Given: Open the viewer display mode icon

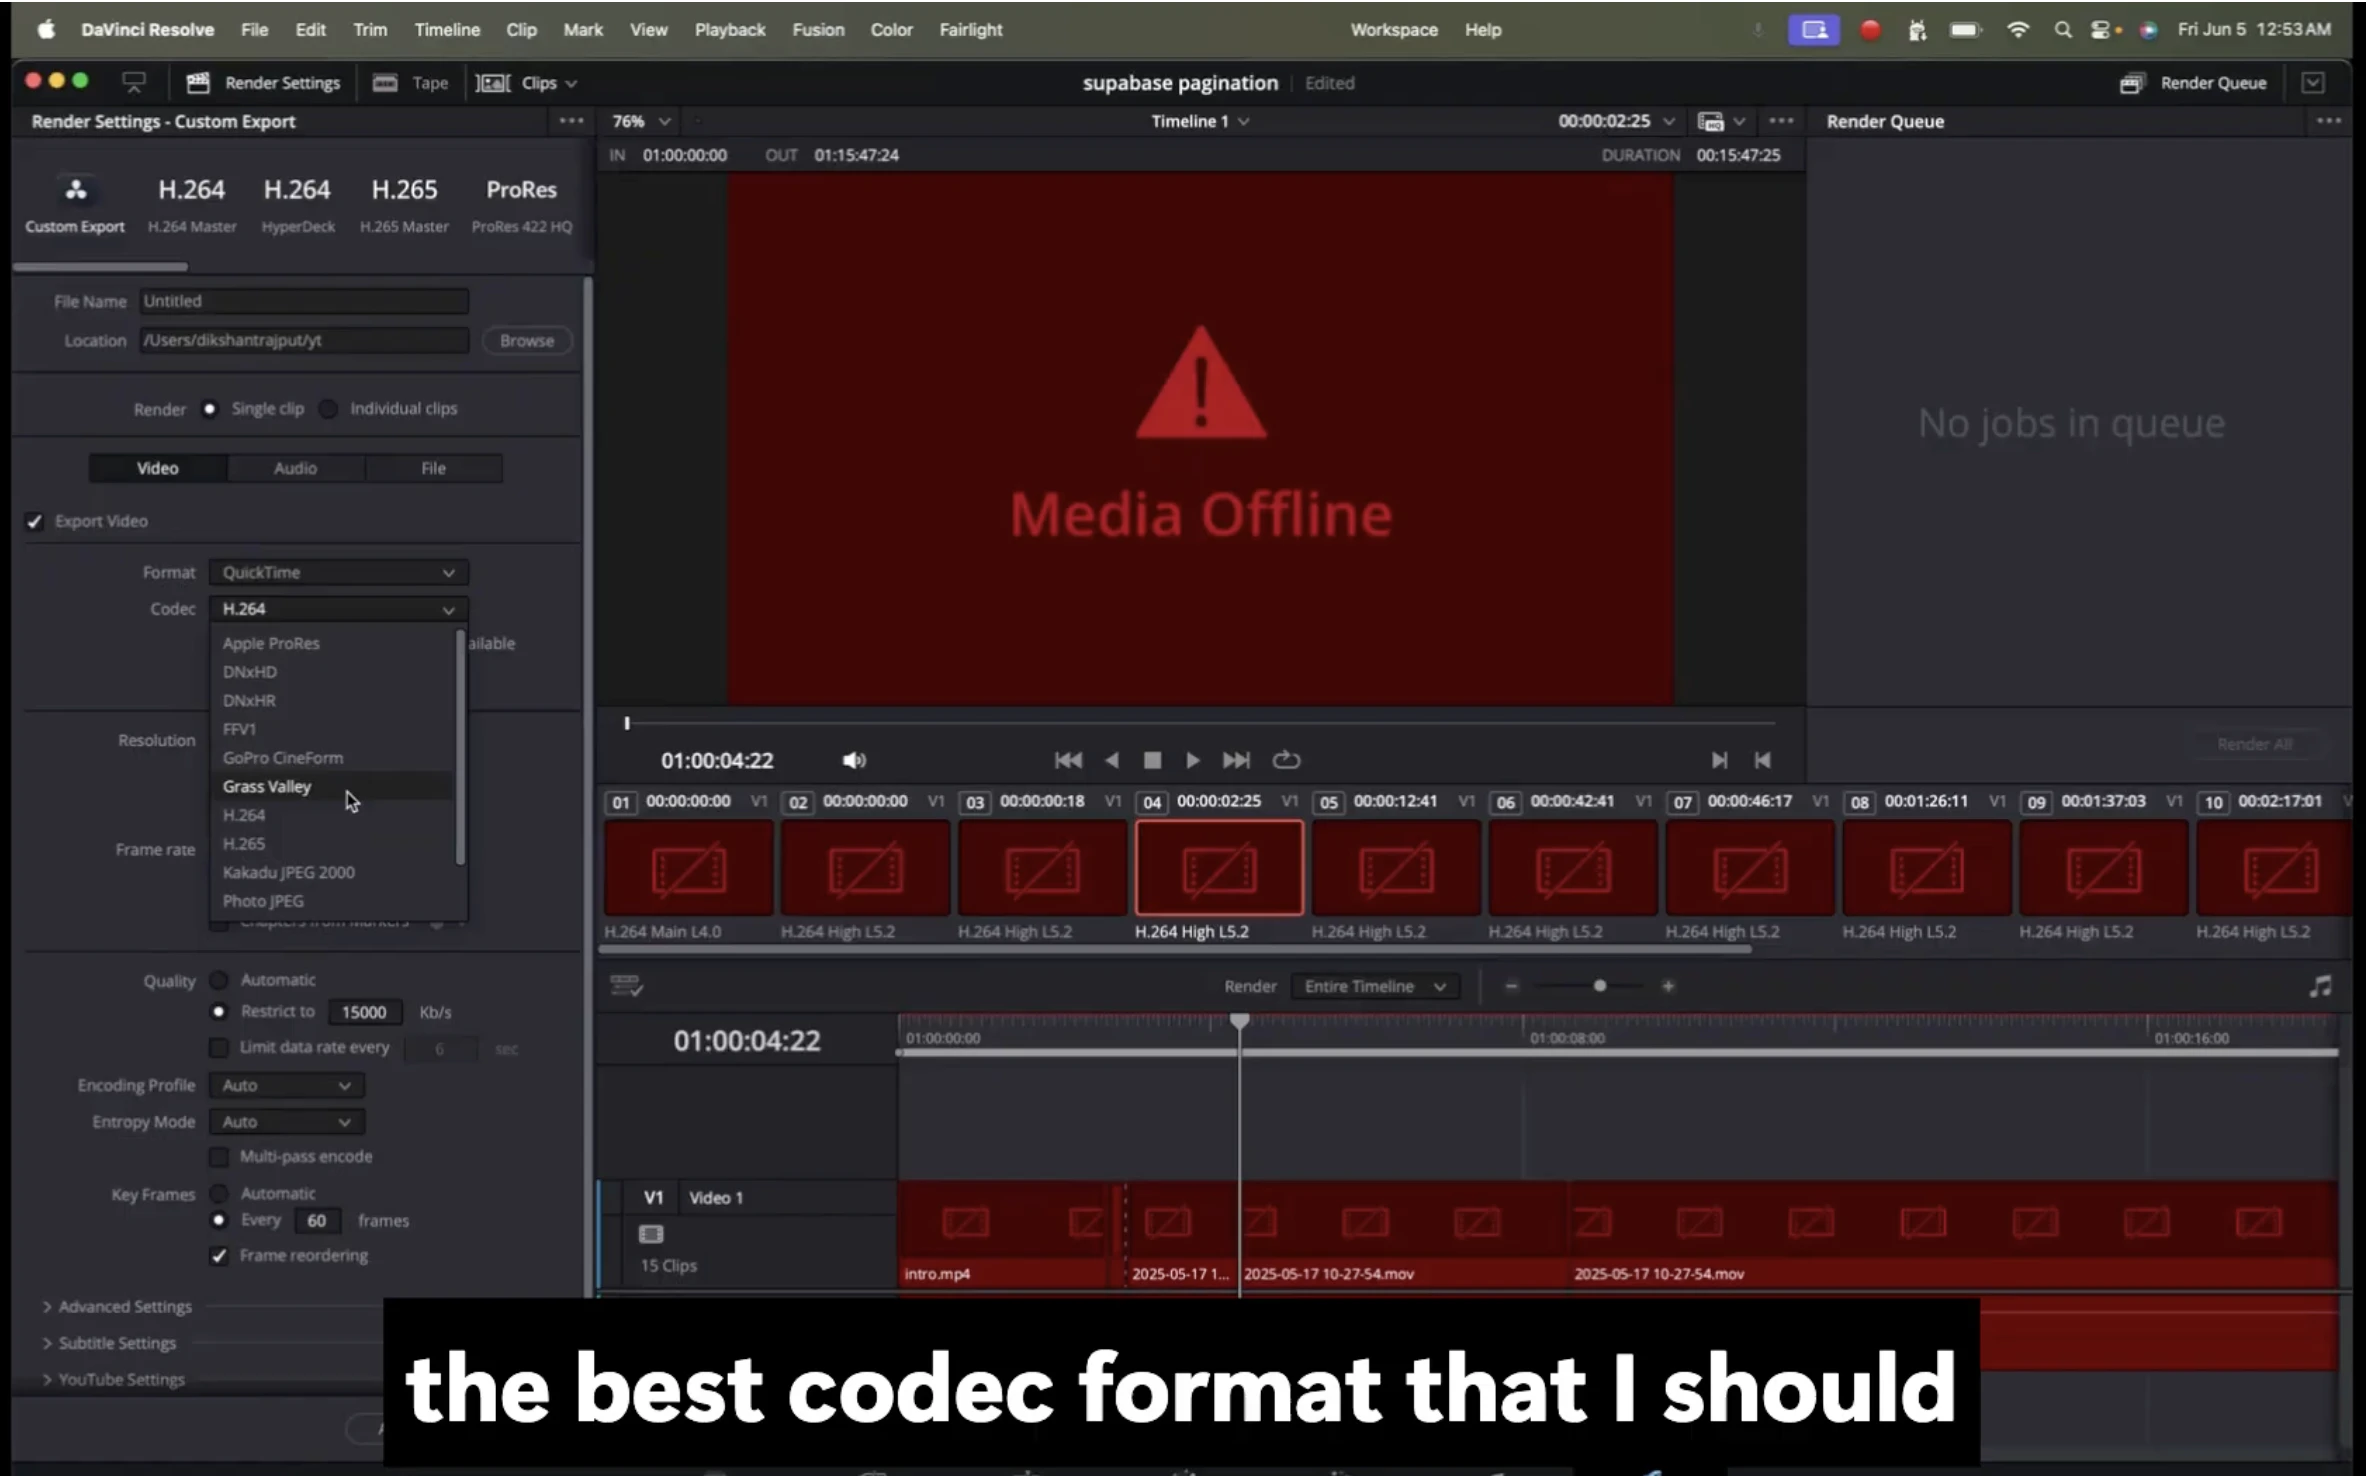Looking at the screenshot, I should (x=1711, y=121).
